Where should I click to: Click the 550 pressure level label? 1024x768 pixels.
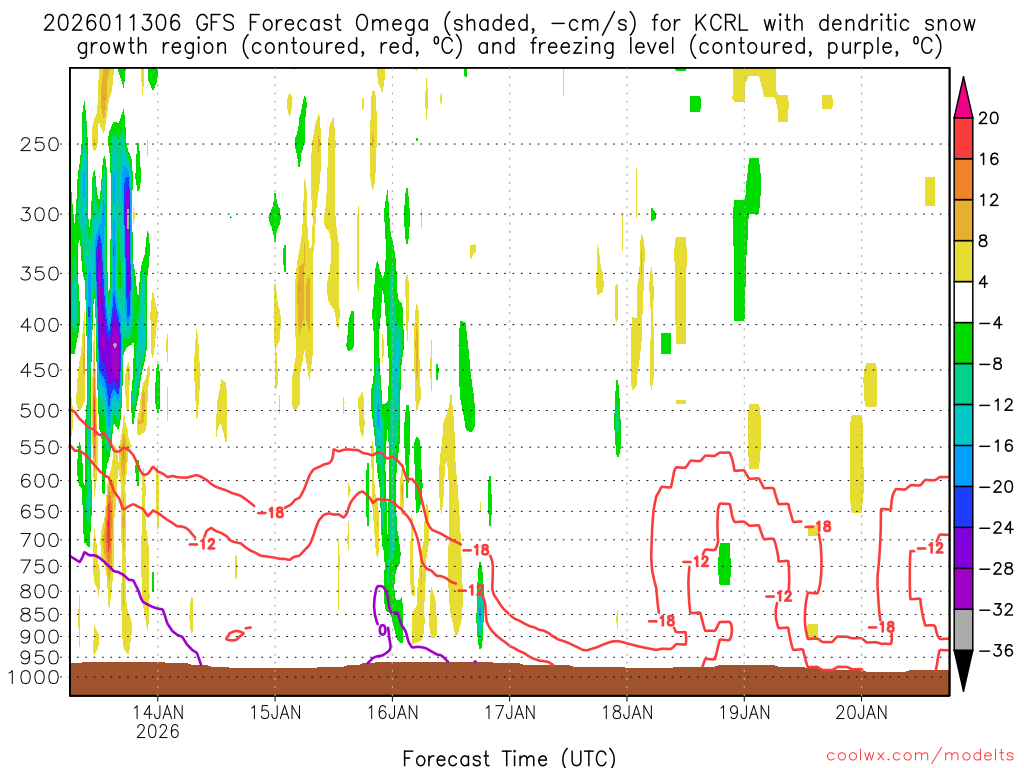40,447
